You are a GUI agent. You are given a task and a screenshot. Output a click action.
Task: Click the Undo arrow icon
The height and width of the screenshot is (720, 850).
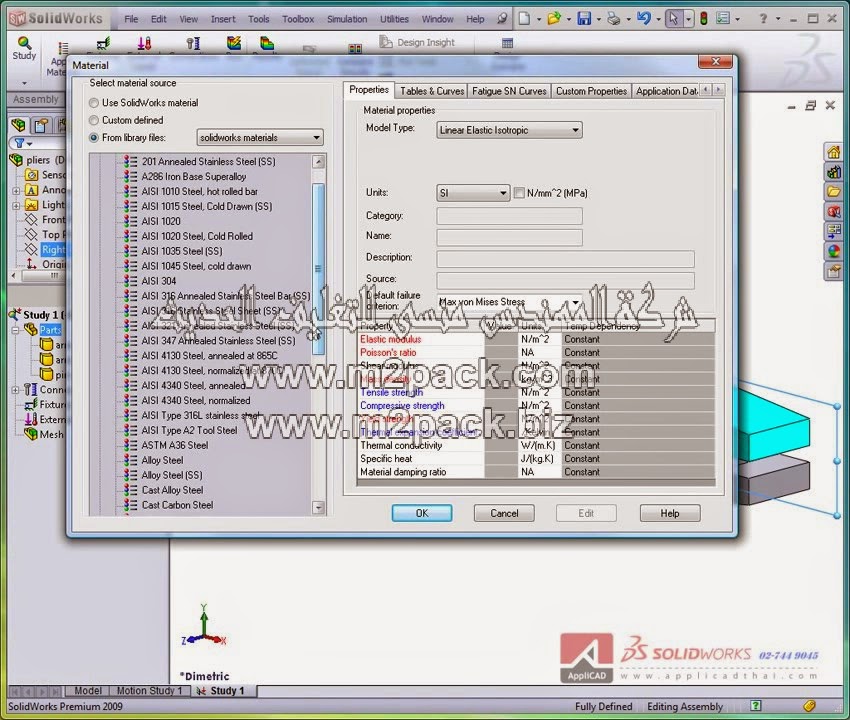click(x=643, y=19)
